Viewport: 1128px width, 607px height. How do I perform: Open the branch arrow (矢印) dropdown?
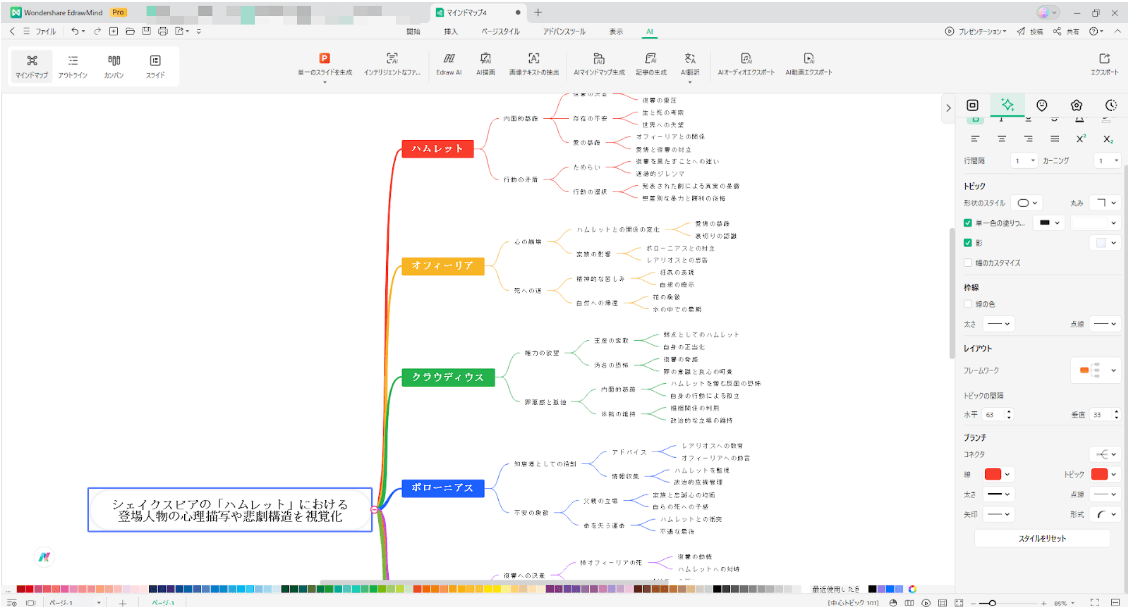999,514
